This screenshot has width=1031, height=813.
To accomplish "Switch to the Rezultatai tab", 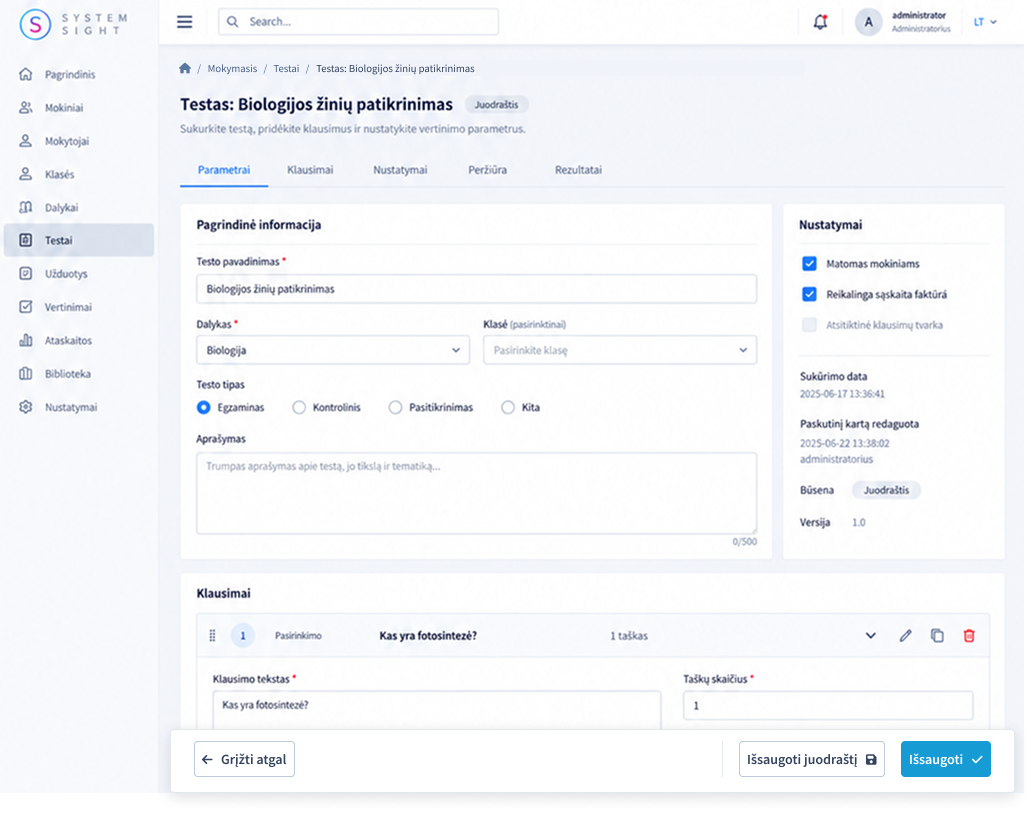I will (x=579, y=170).
